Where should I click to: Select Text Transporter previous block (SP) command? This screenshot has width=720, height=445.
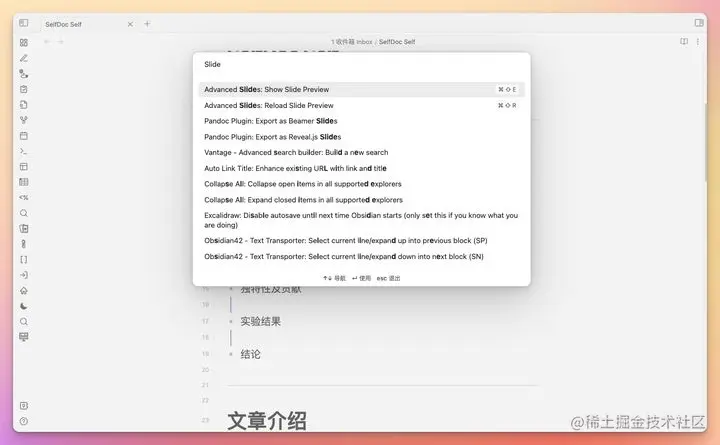pyautogui.click(x=361, y=241)
